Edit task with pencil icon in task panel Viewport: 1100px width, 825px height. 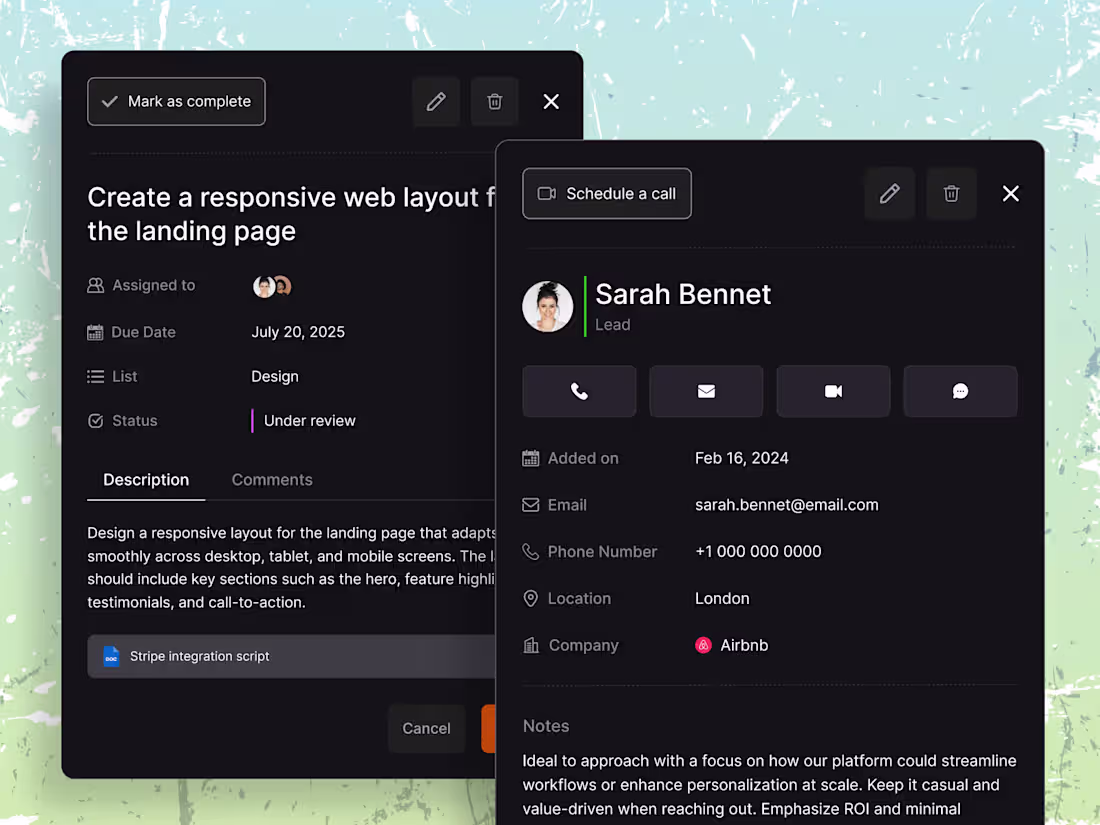tap(436, 102)
